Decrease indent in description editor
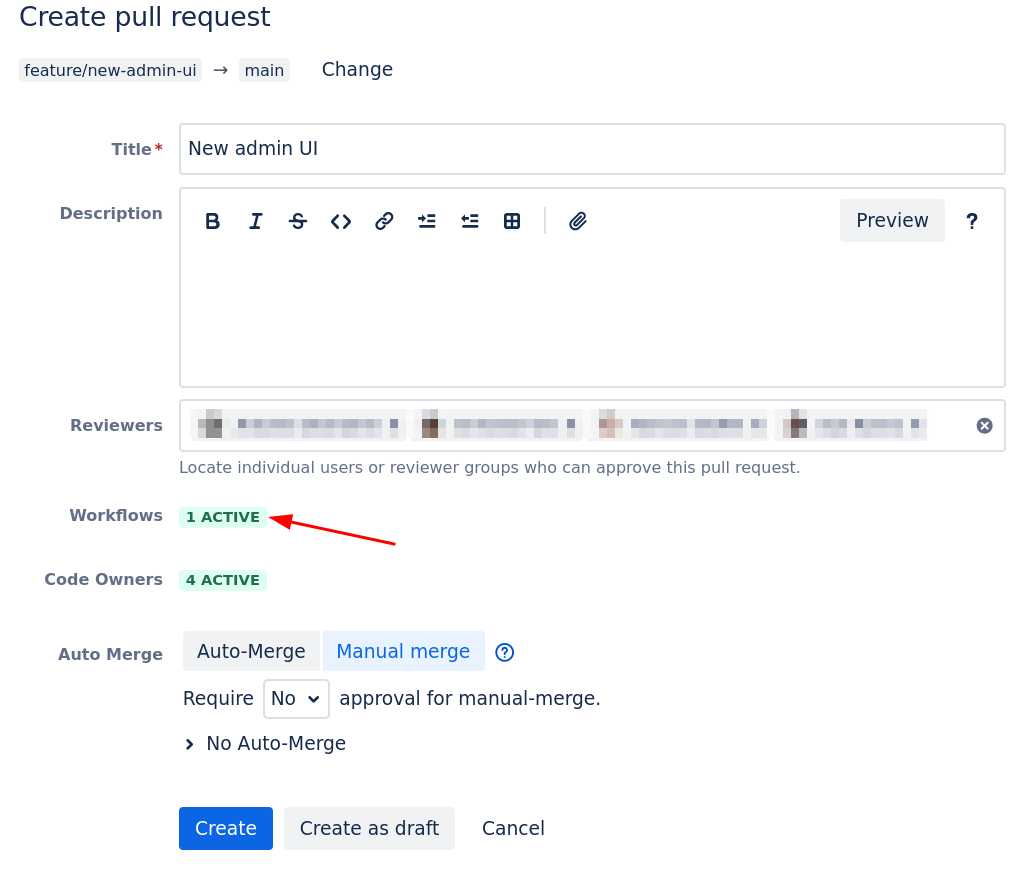Screen dimensions: 1034x874 click(470, 221)
